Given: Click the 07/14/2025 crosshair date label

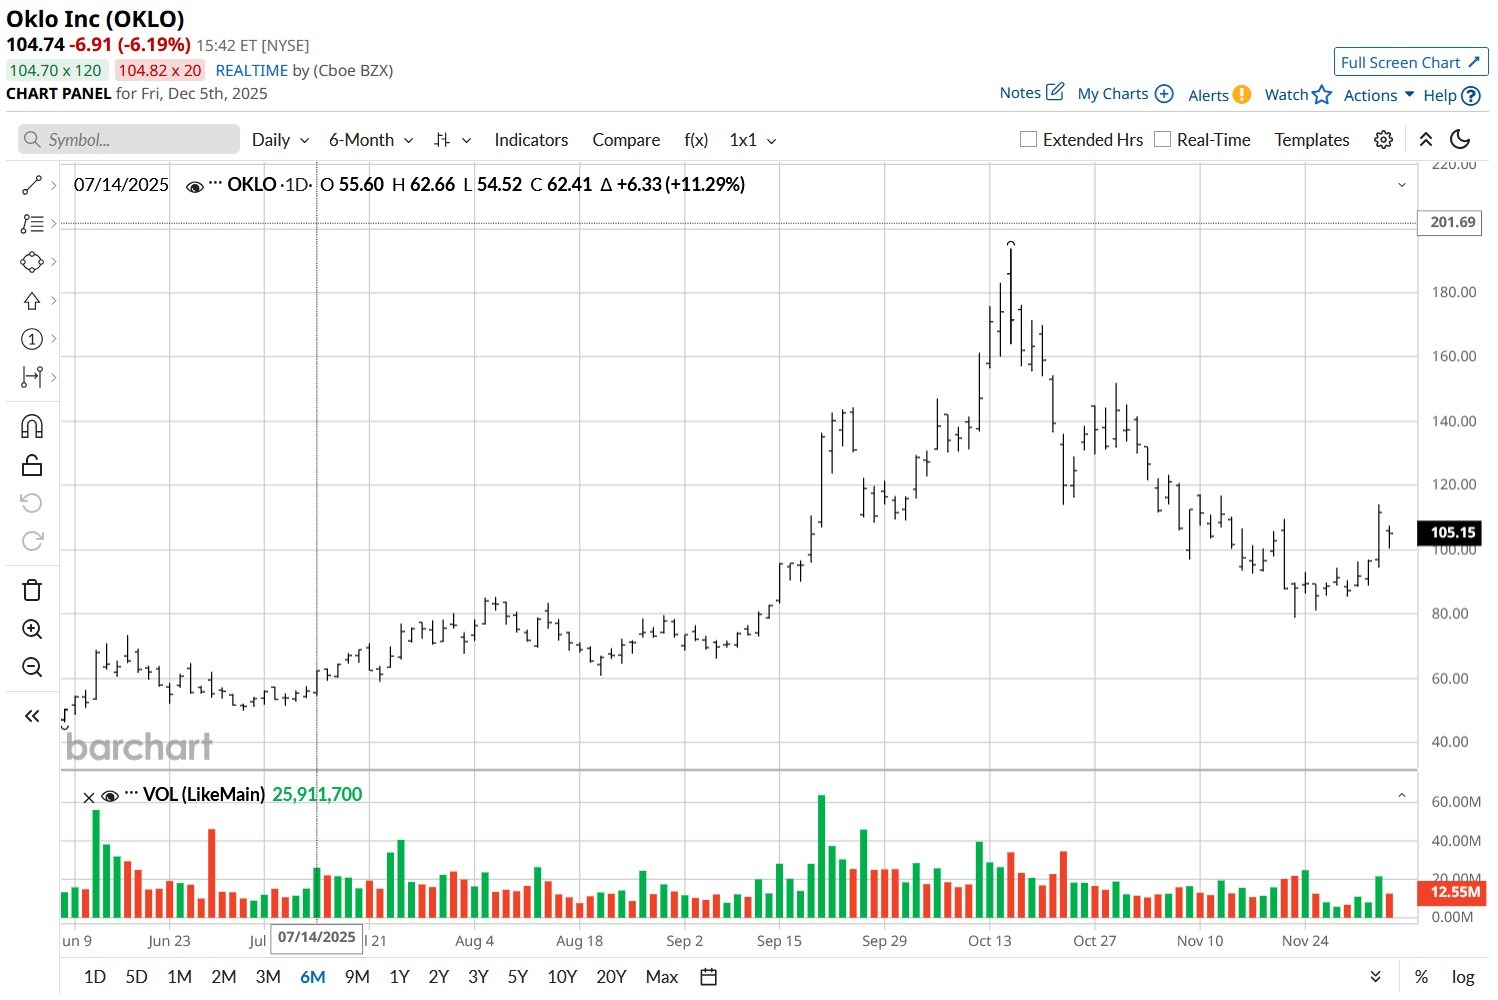Looking at the screenshot, I should click(316, 938).
